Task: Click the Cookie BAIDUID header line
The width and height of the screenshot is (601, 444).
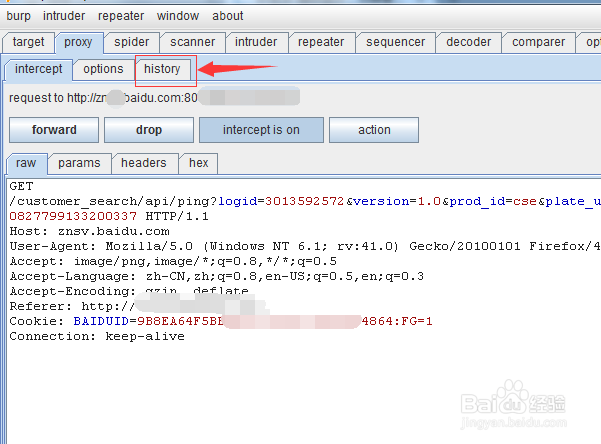Action: click(221, 321)
